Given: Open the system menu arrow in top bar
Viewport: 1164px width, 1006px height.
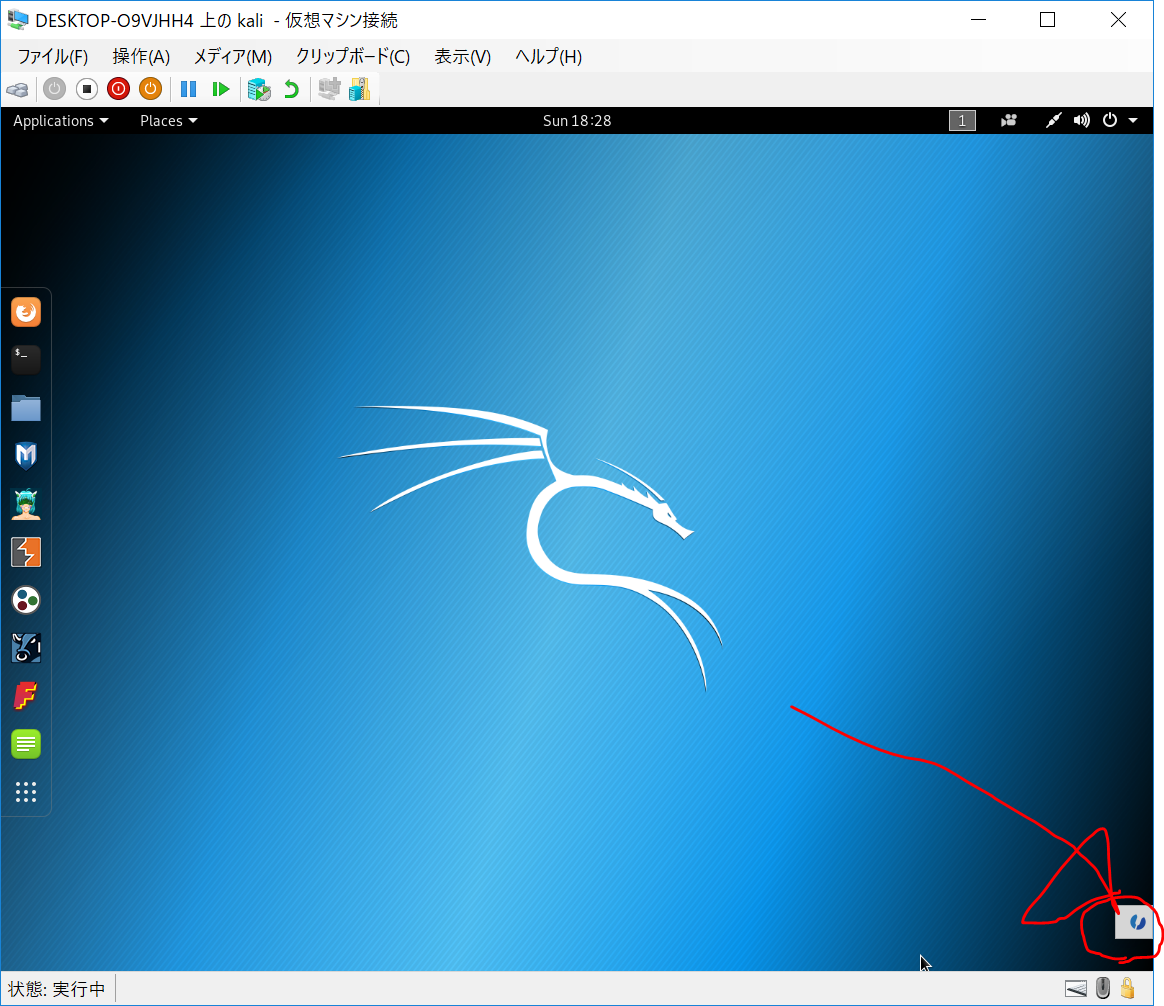Looking at the screenshot, I should (x=1133, y=121).
